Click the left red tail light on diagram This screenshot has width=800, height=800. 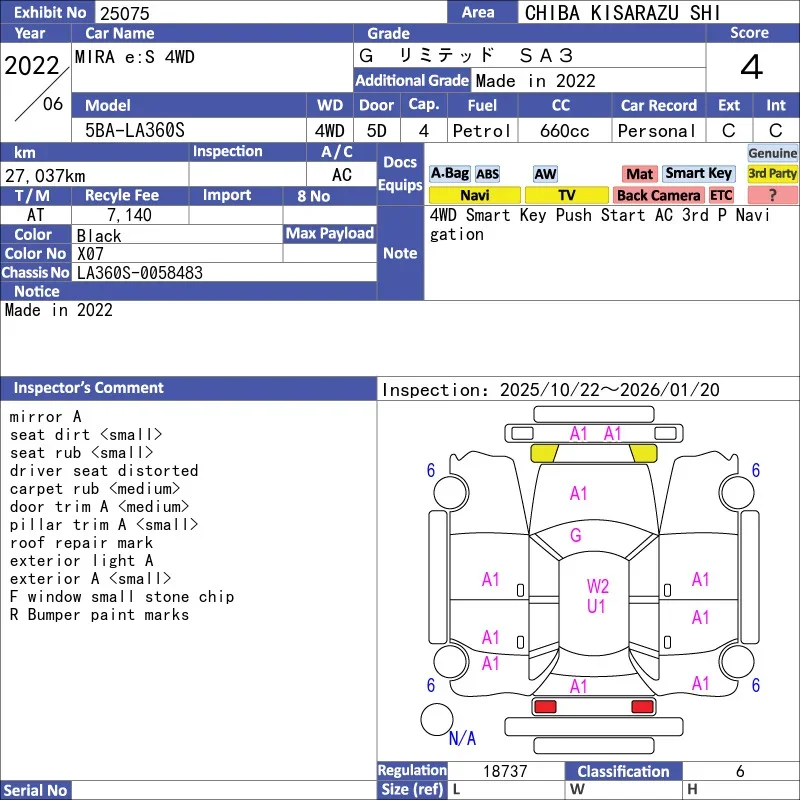[545, 707]
